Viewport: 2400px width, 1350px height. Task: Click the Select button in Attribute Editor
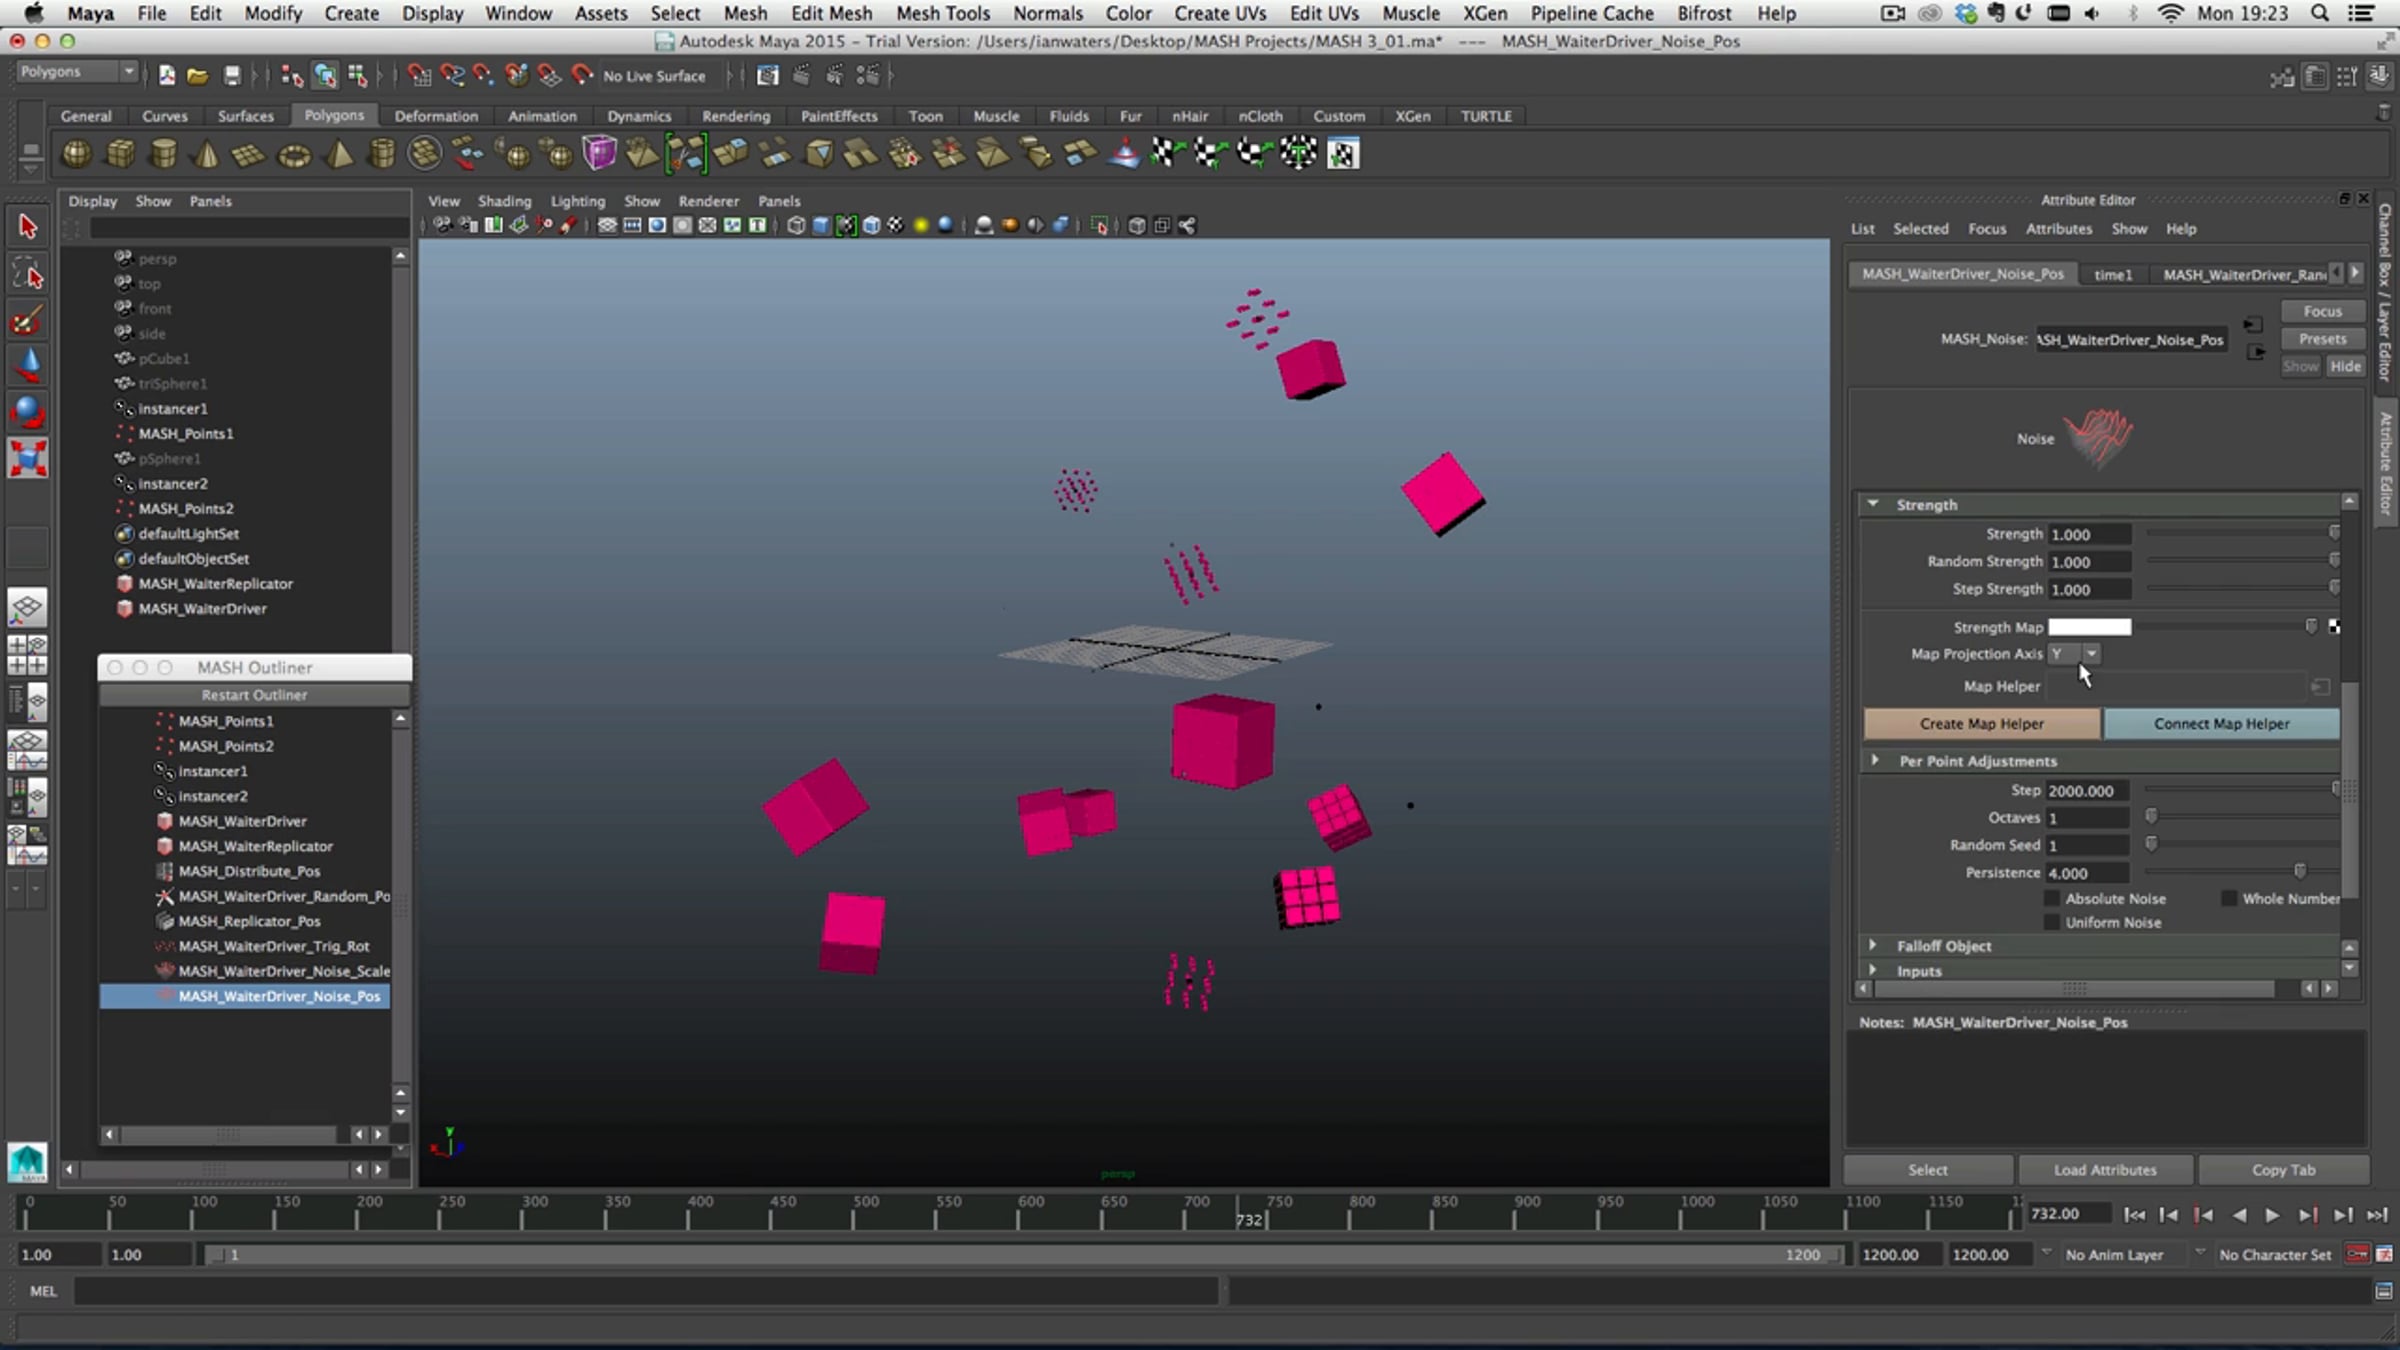click(x=1927, y=1169)
